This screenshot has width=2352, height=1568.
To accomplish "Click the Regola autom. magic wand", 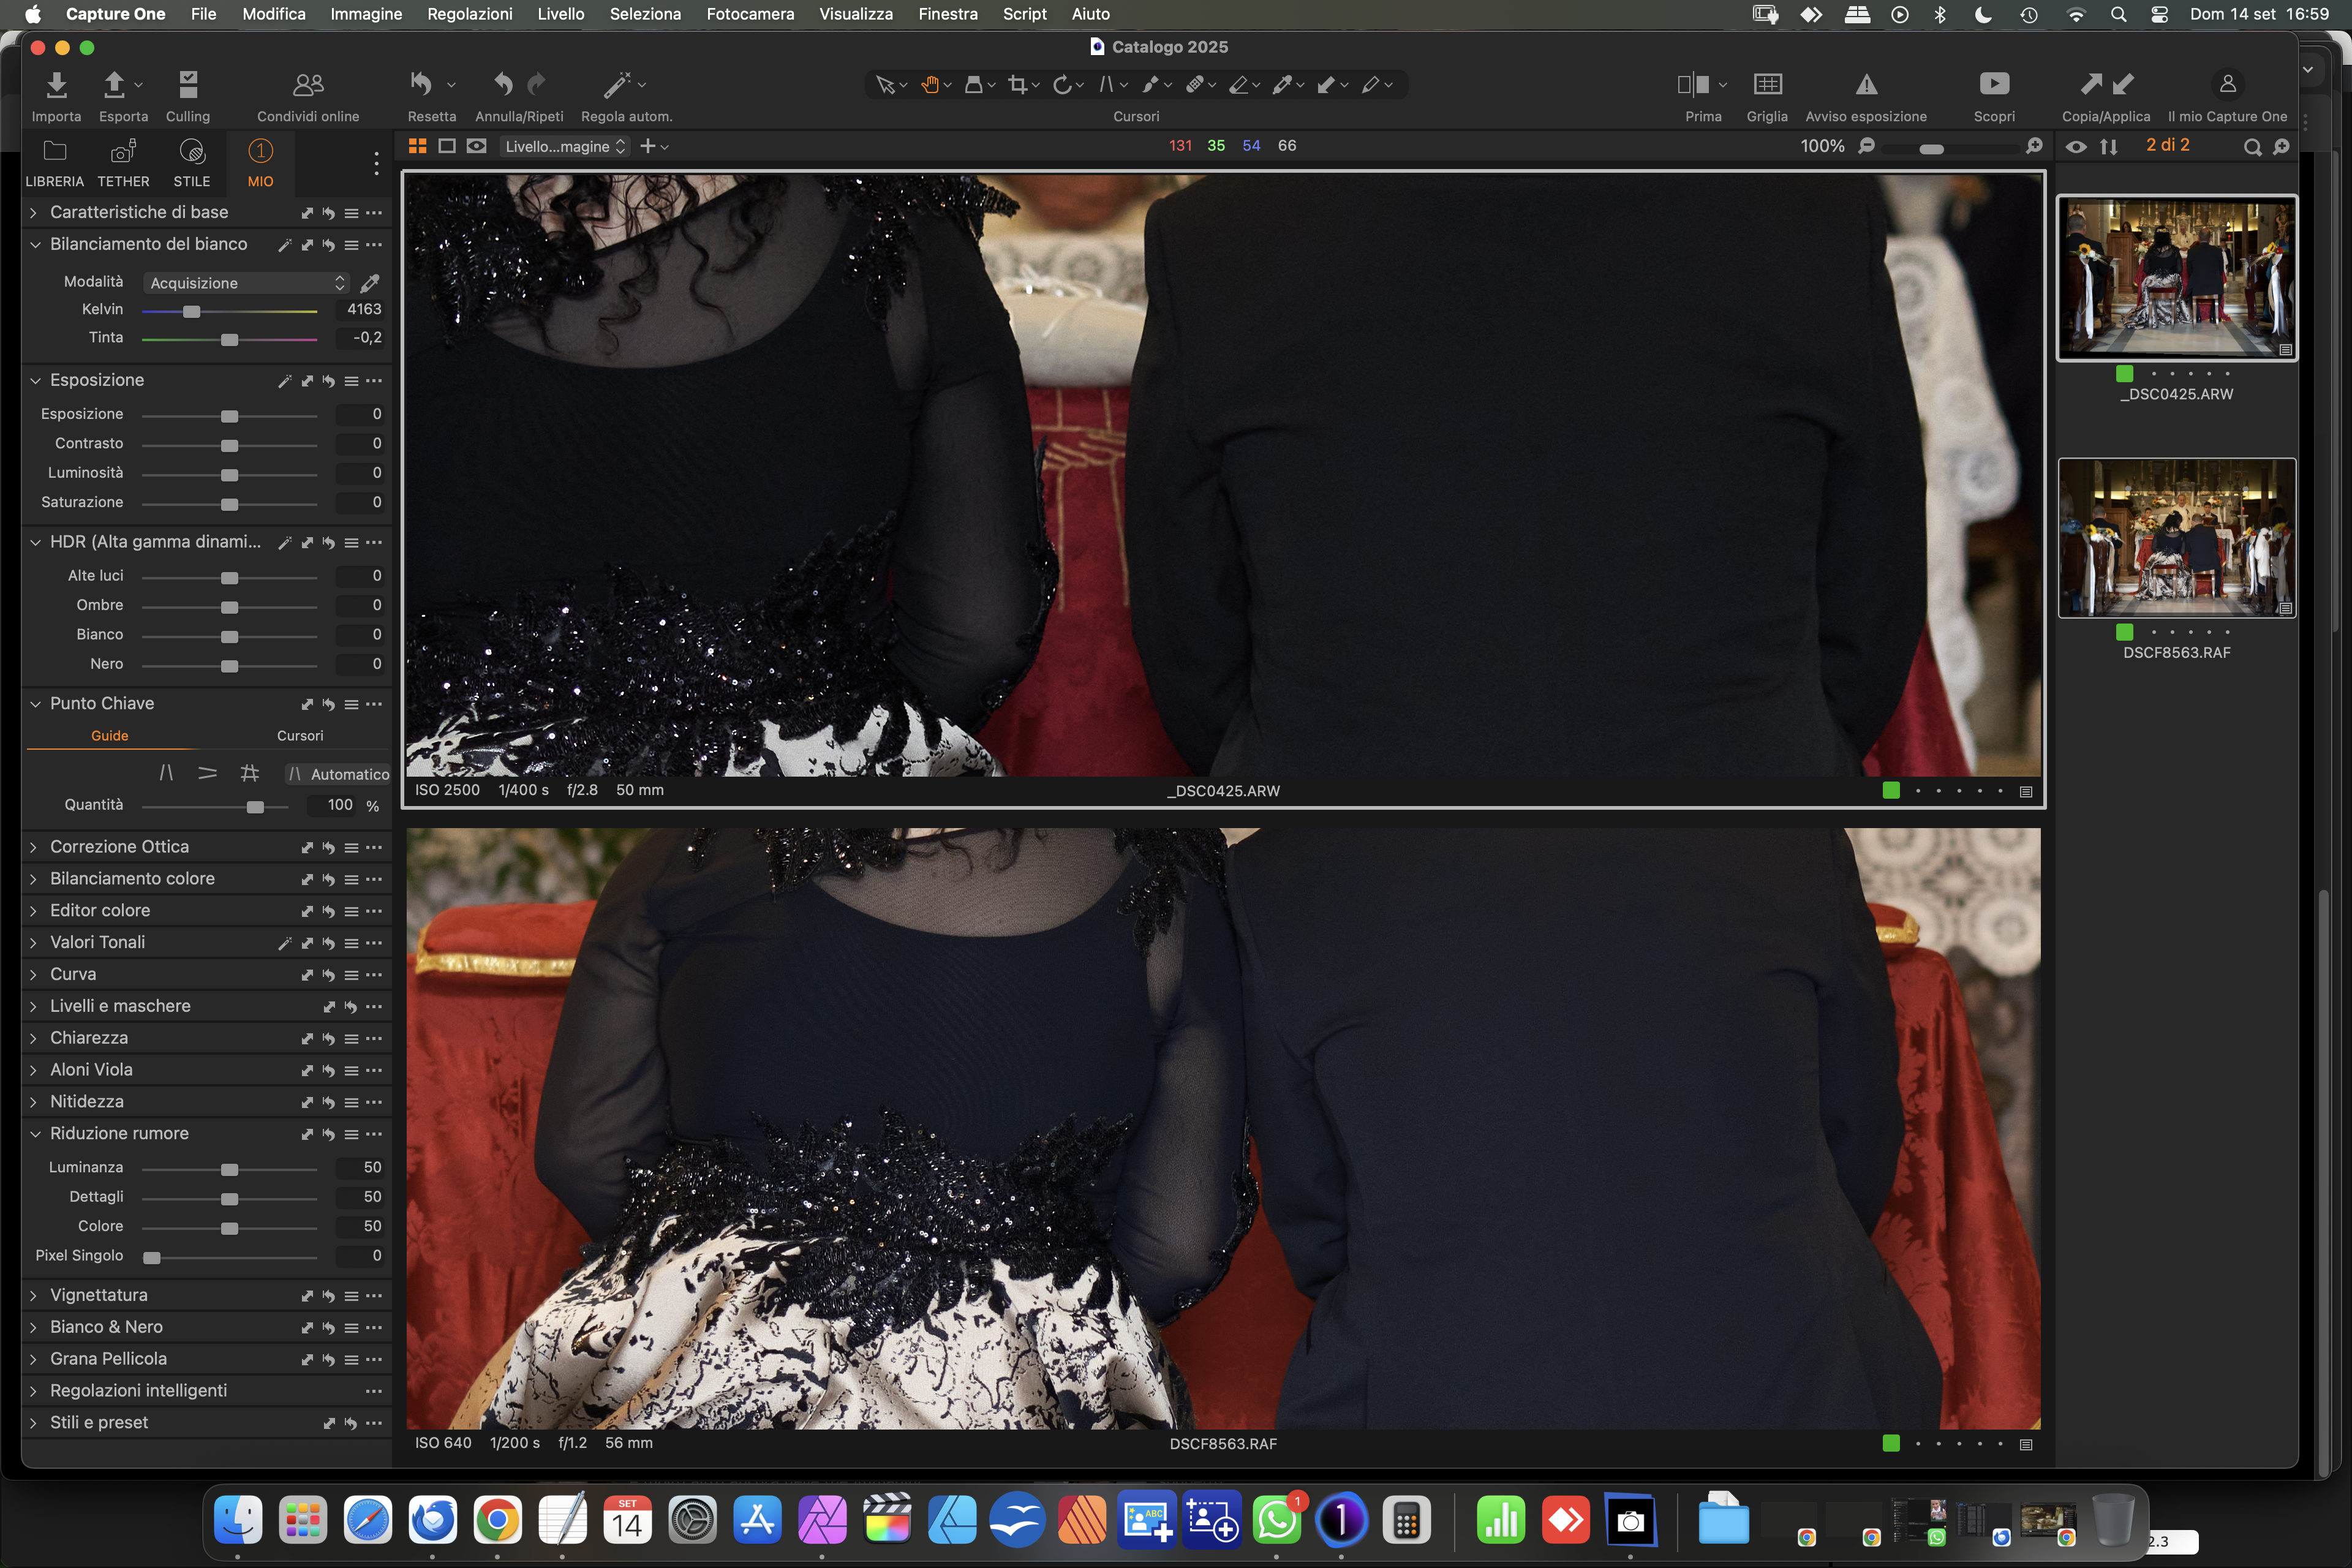I will pos(616,85).
